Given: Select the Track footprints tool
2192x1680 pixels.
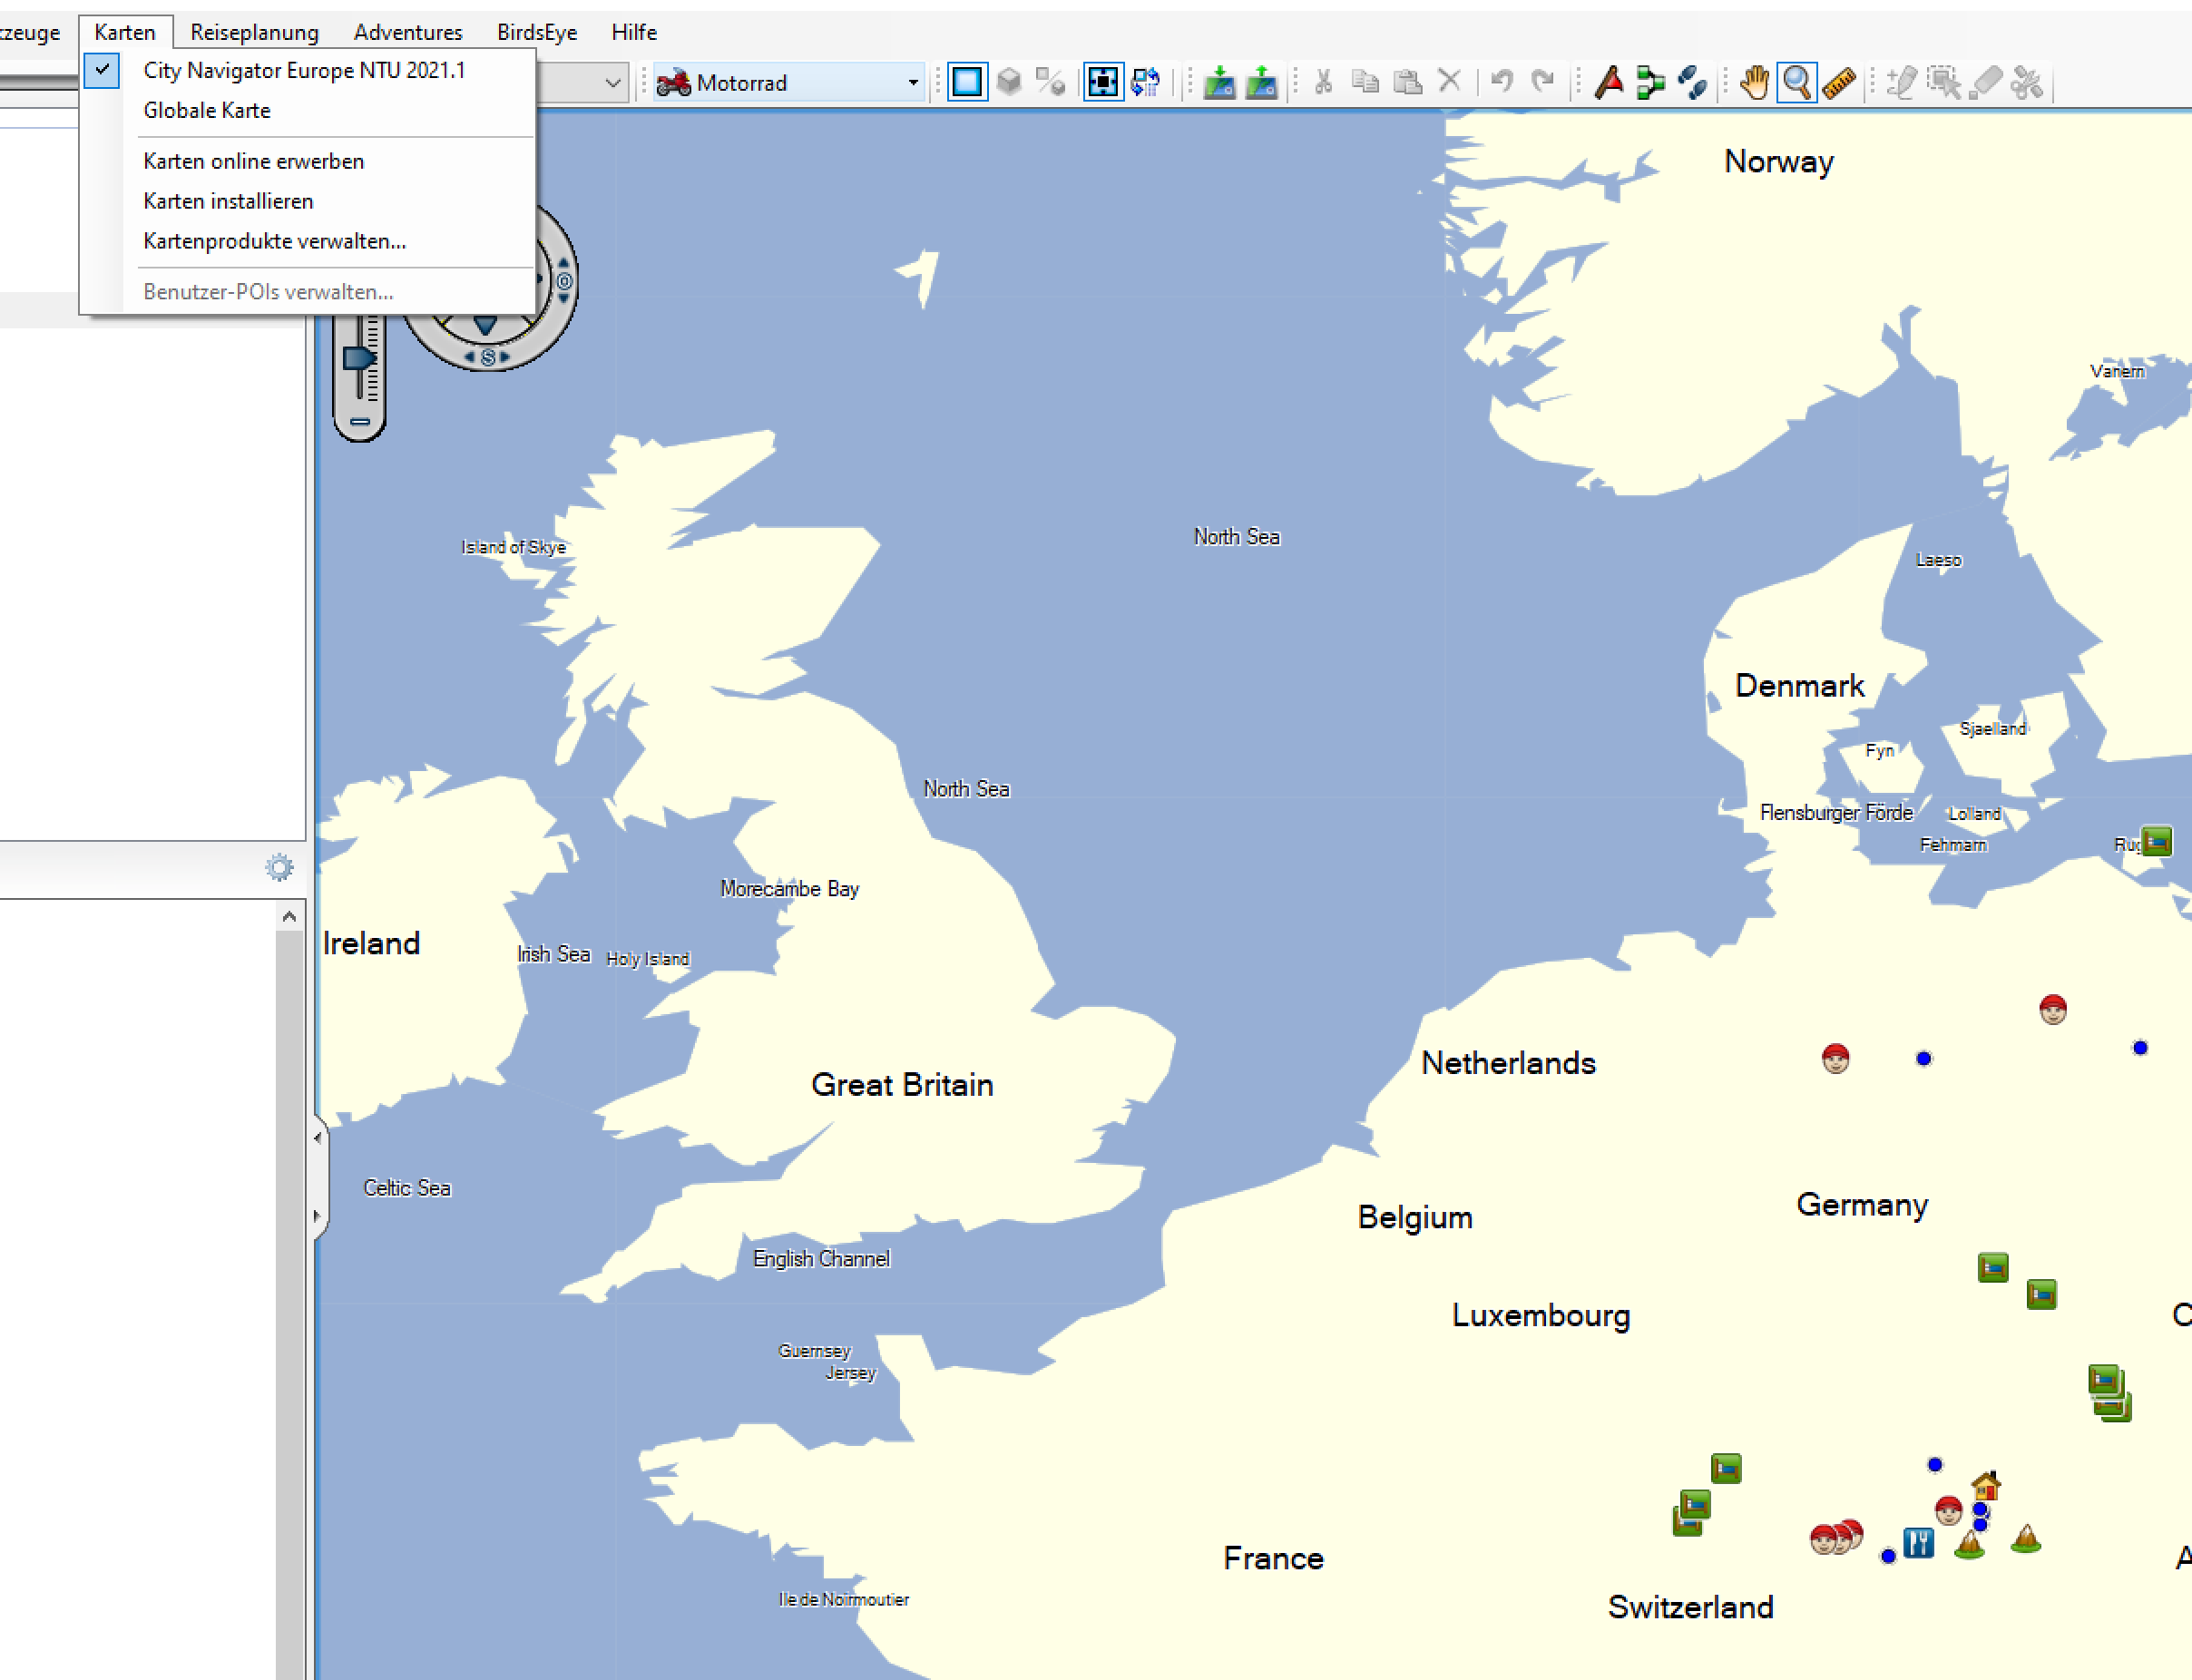Looking at the screenshot, I should [x=1692, y=82].
